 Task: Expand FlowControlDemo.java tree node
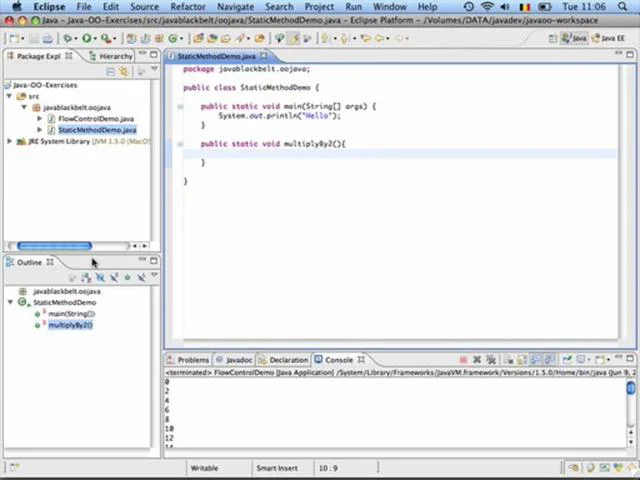point(40,119)
